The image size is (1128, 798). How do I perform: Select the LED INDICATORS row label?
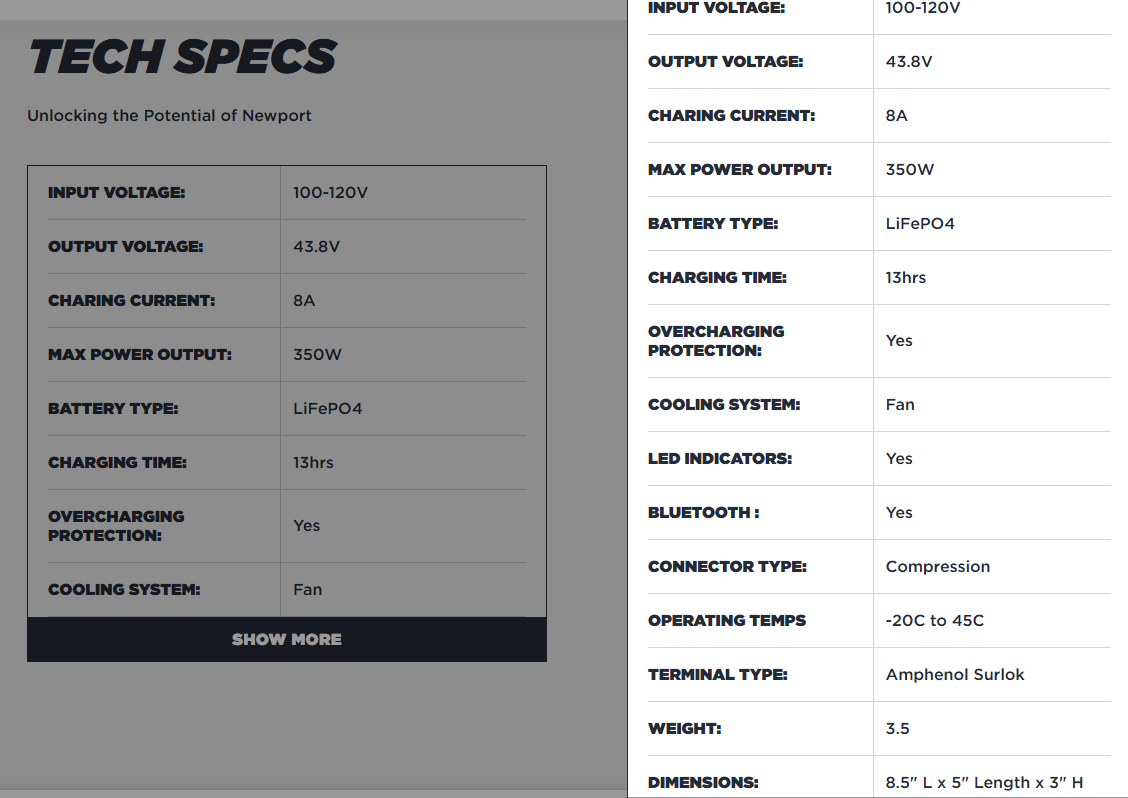720,458
